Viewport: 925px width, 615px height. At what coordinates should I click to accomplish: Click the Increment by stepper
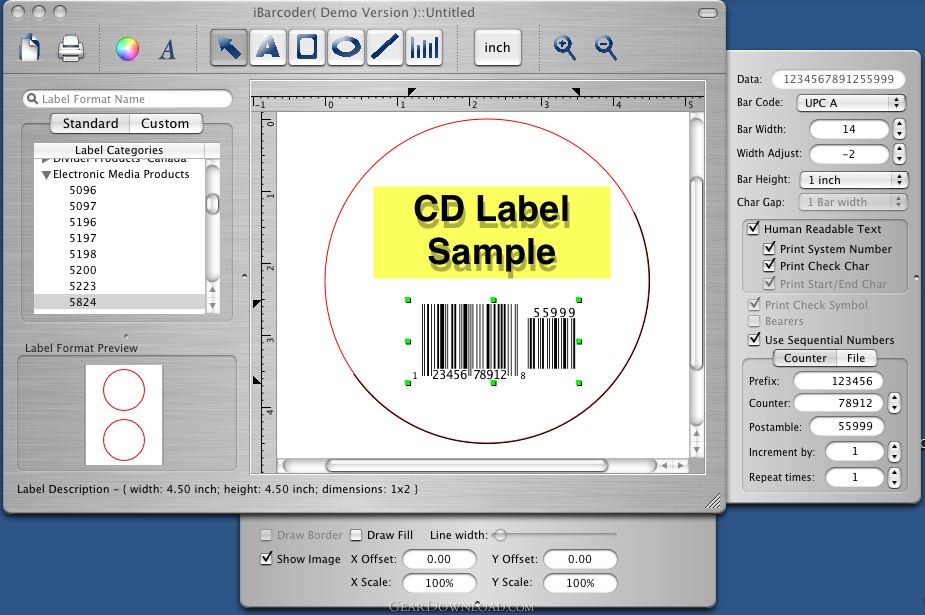coord(895,452)
